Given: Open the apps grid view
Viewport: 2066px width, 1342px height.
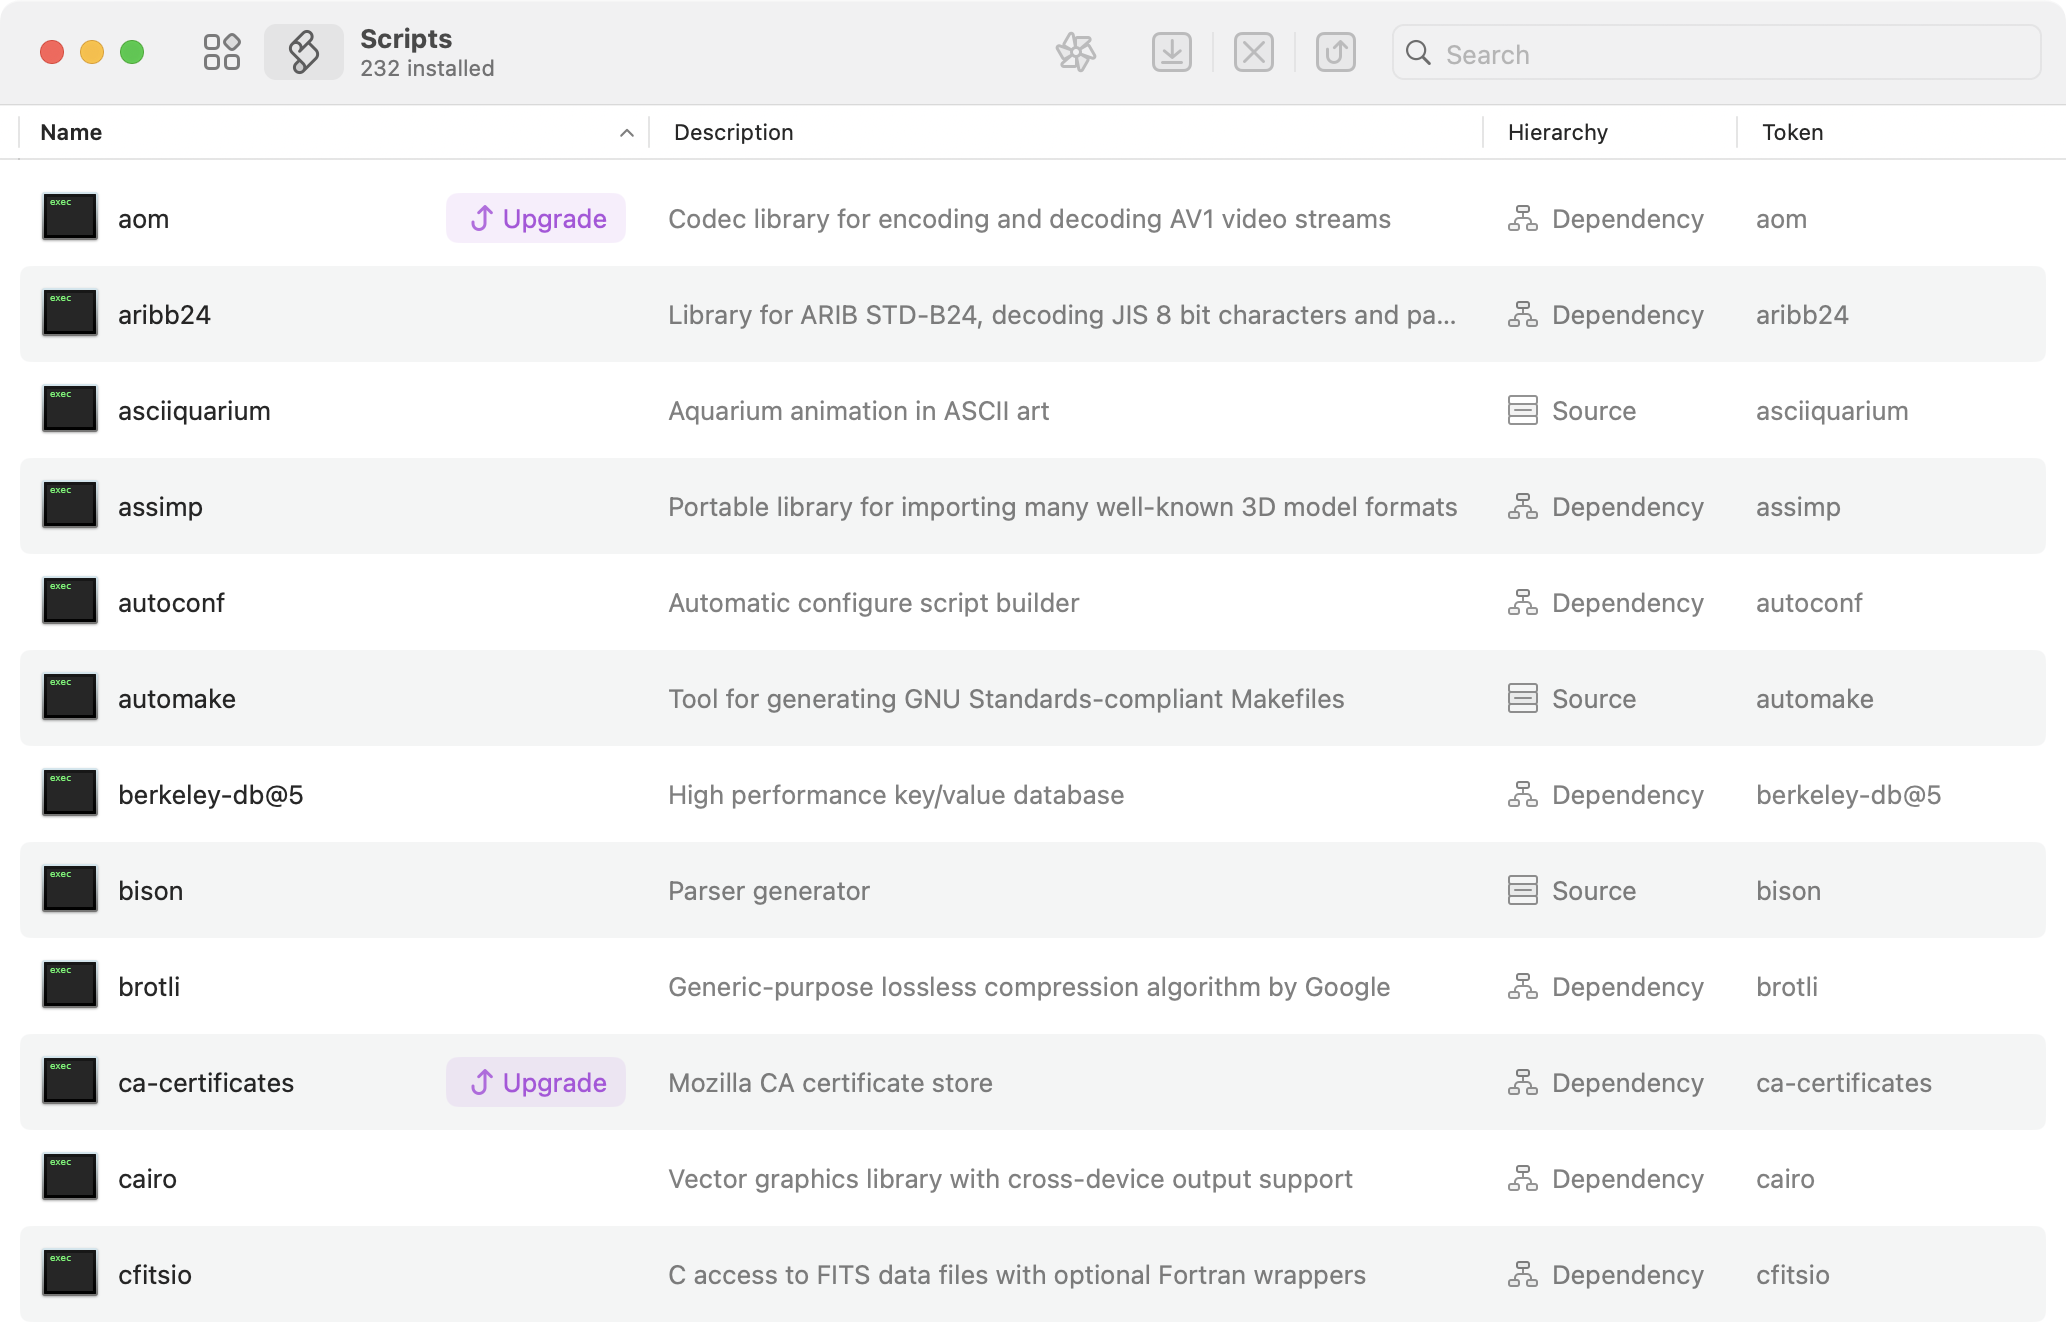Looking at the screenshot, I should click(221, 52).
